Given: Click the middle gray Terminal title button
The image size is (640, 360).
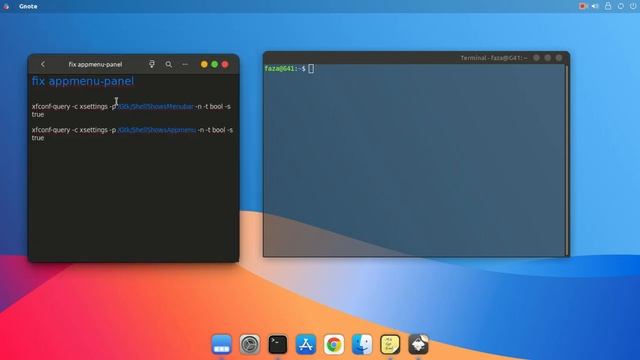Looking at the screenshot, I should (548, 58).
